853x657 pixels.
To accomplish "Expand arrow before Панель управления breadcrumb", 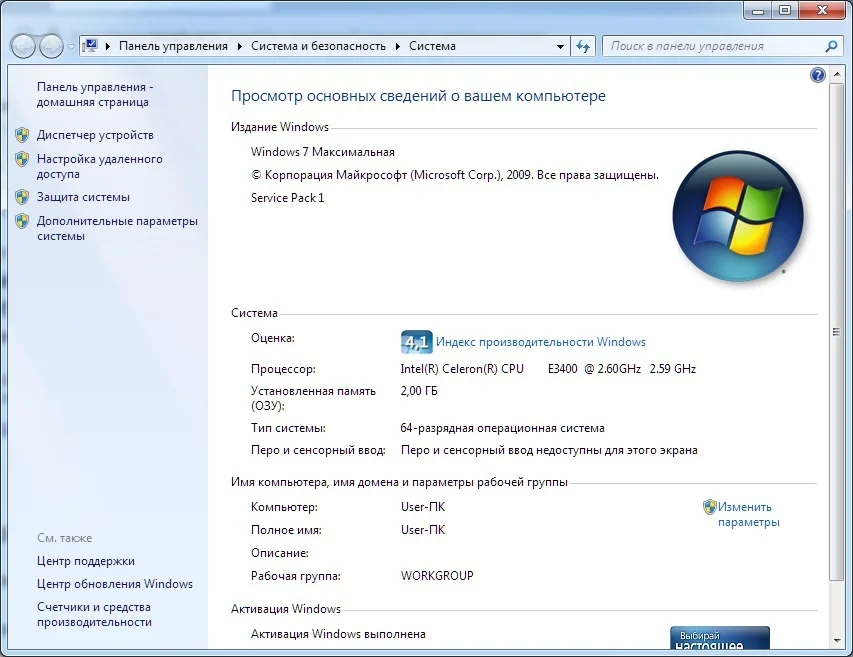I will (108, 46).
